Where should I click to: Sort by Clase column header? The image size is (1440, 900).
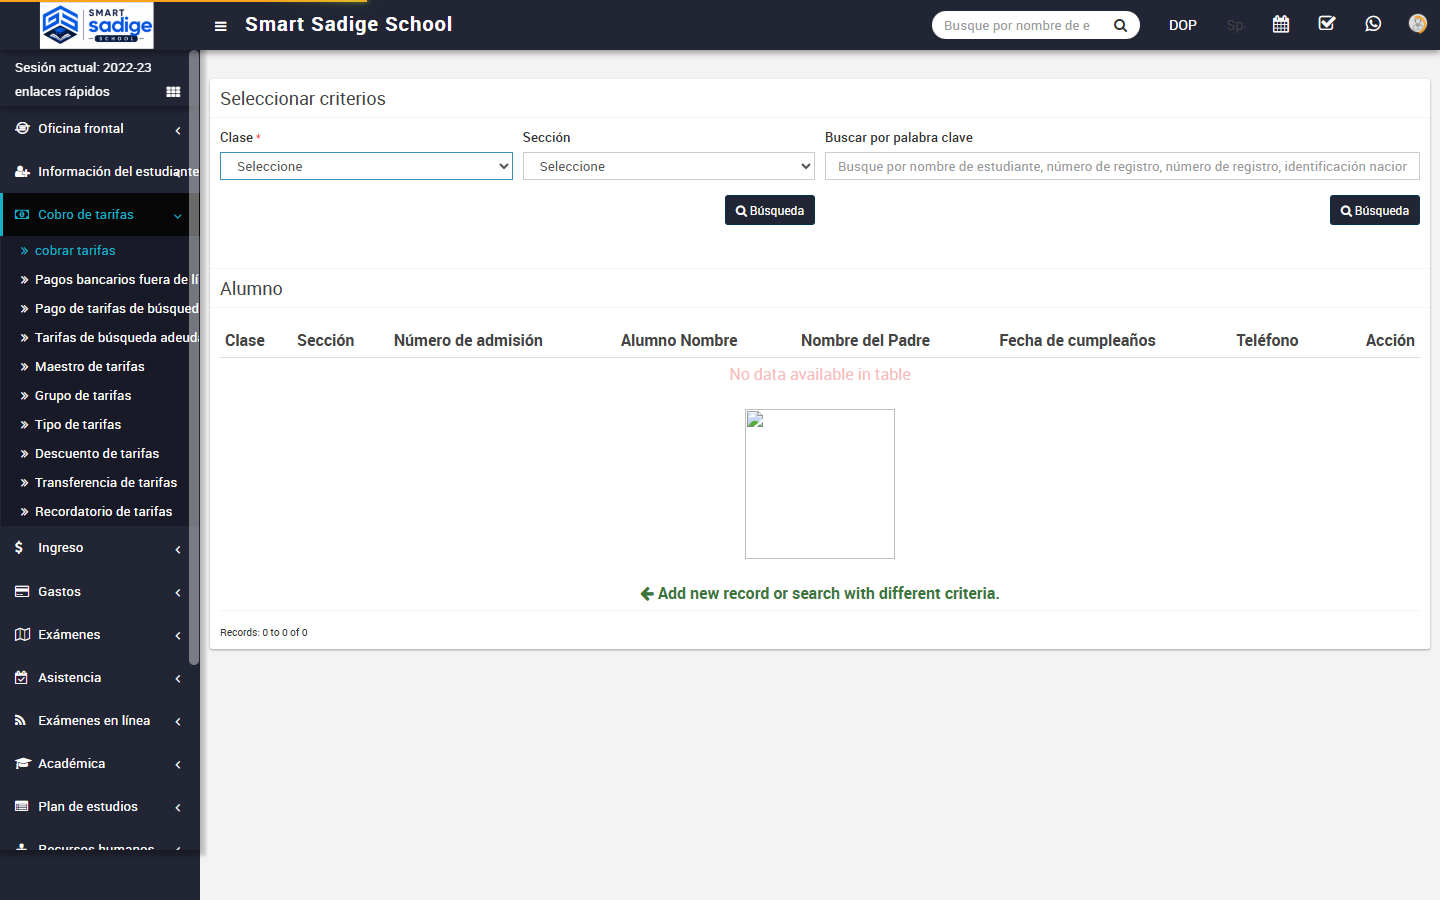coord(245,340)
